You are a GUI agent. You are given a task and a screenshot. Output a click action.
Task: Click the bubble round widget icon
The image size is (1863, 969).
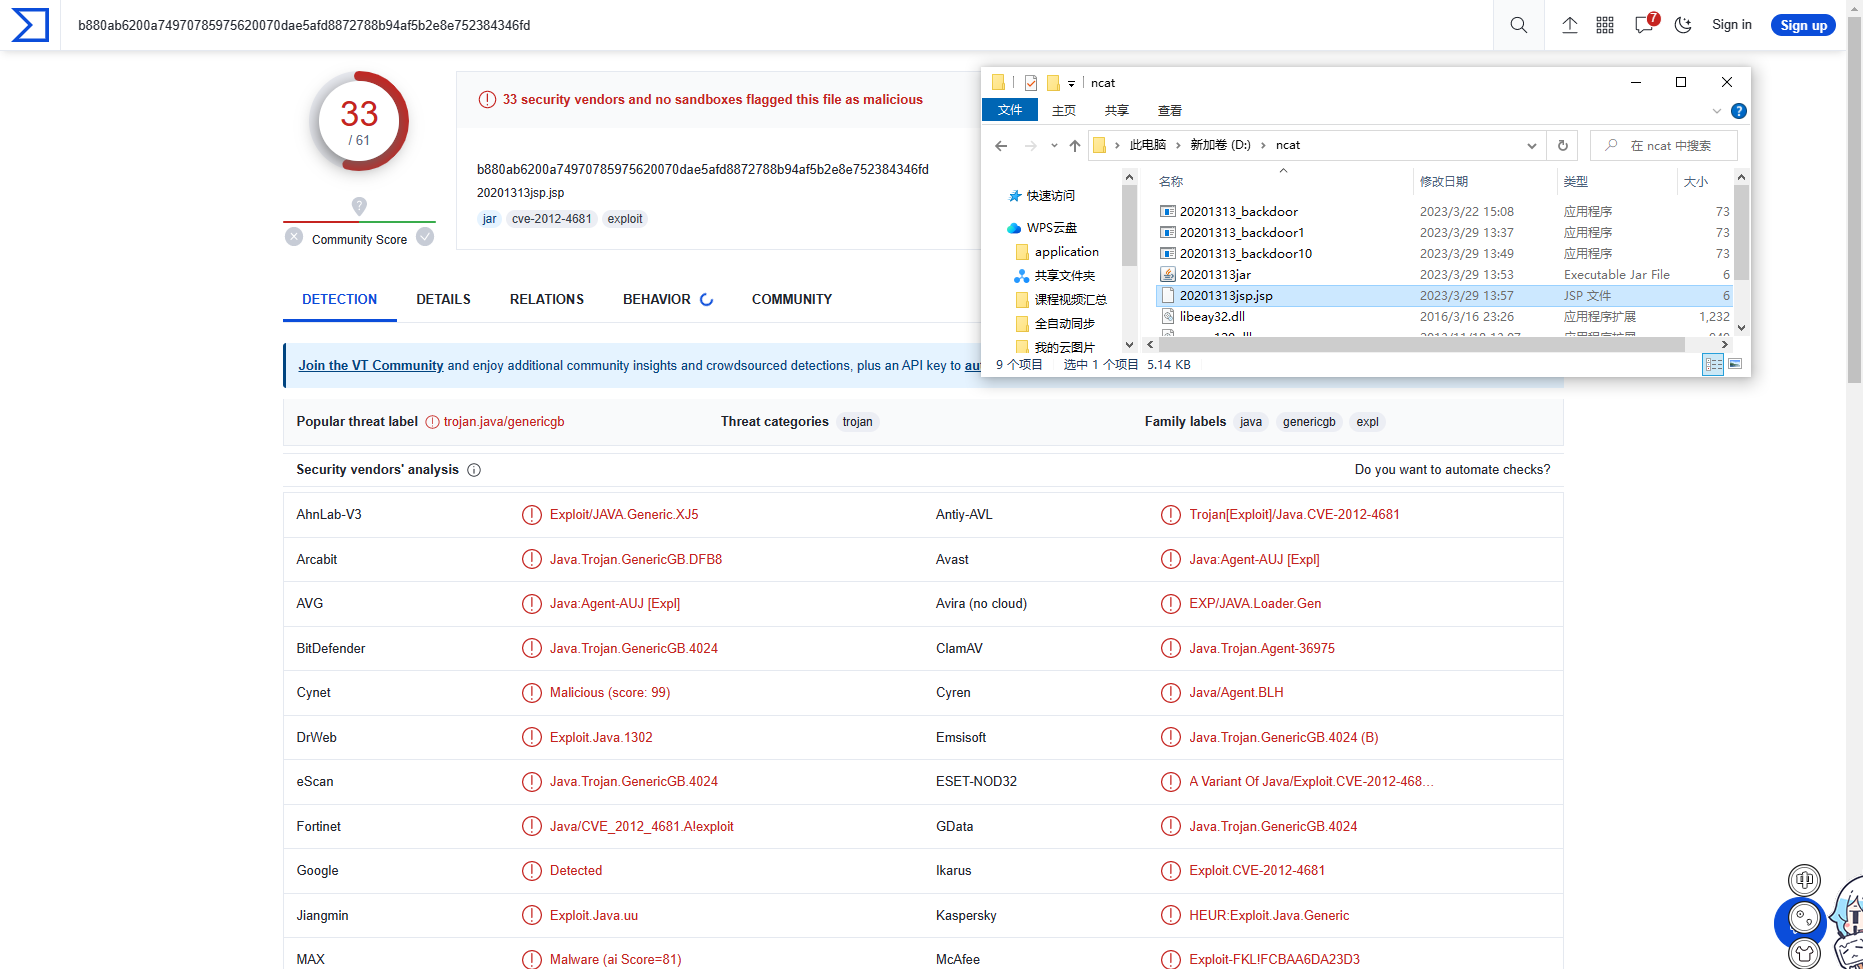pos(1803,918)
